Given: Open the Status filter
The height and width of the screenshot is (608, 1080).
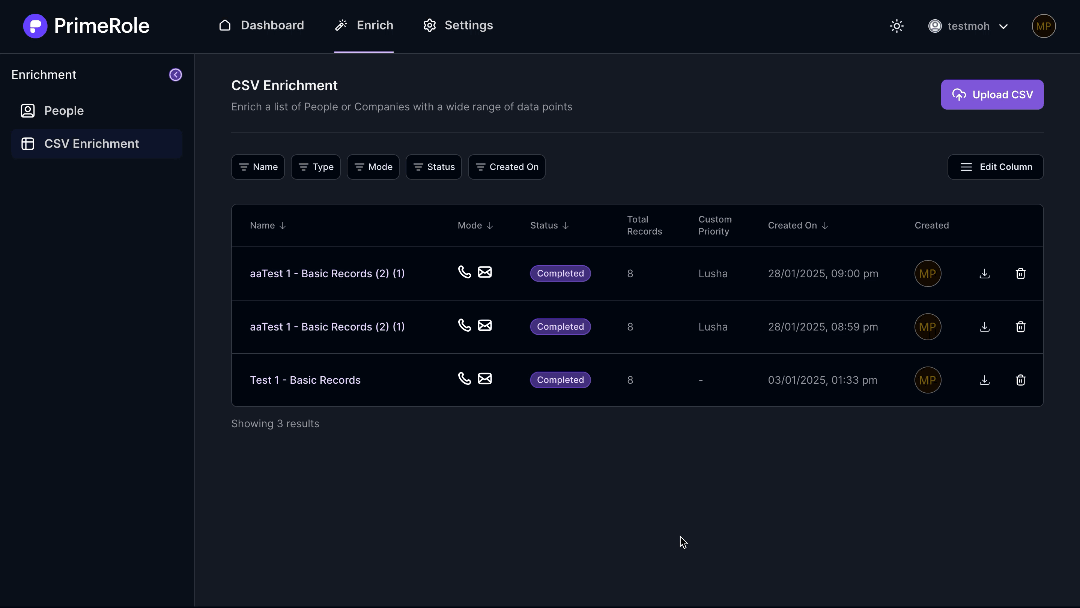Looking at the screenshot, I should click(434, 167).
